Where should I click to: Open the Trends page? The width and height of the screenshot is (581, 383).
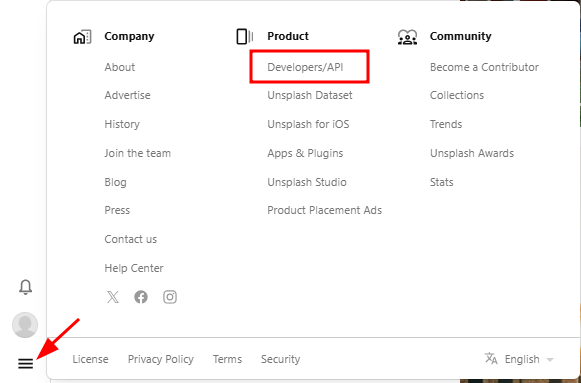click(446, 124)
